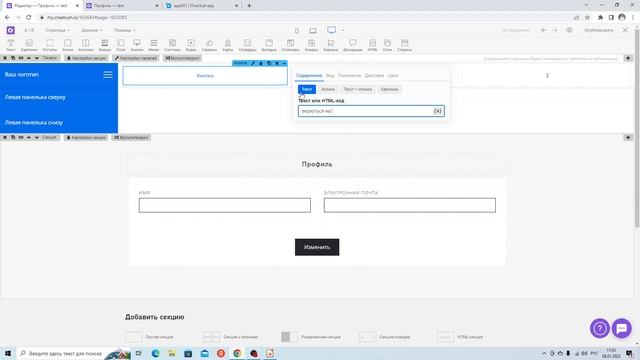The height and width of the screenshot is (360, 640).
Task: Select the Кнопка (button) tool in the toolbar
Action: (x=137, y=45)
